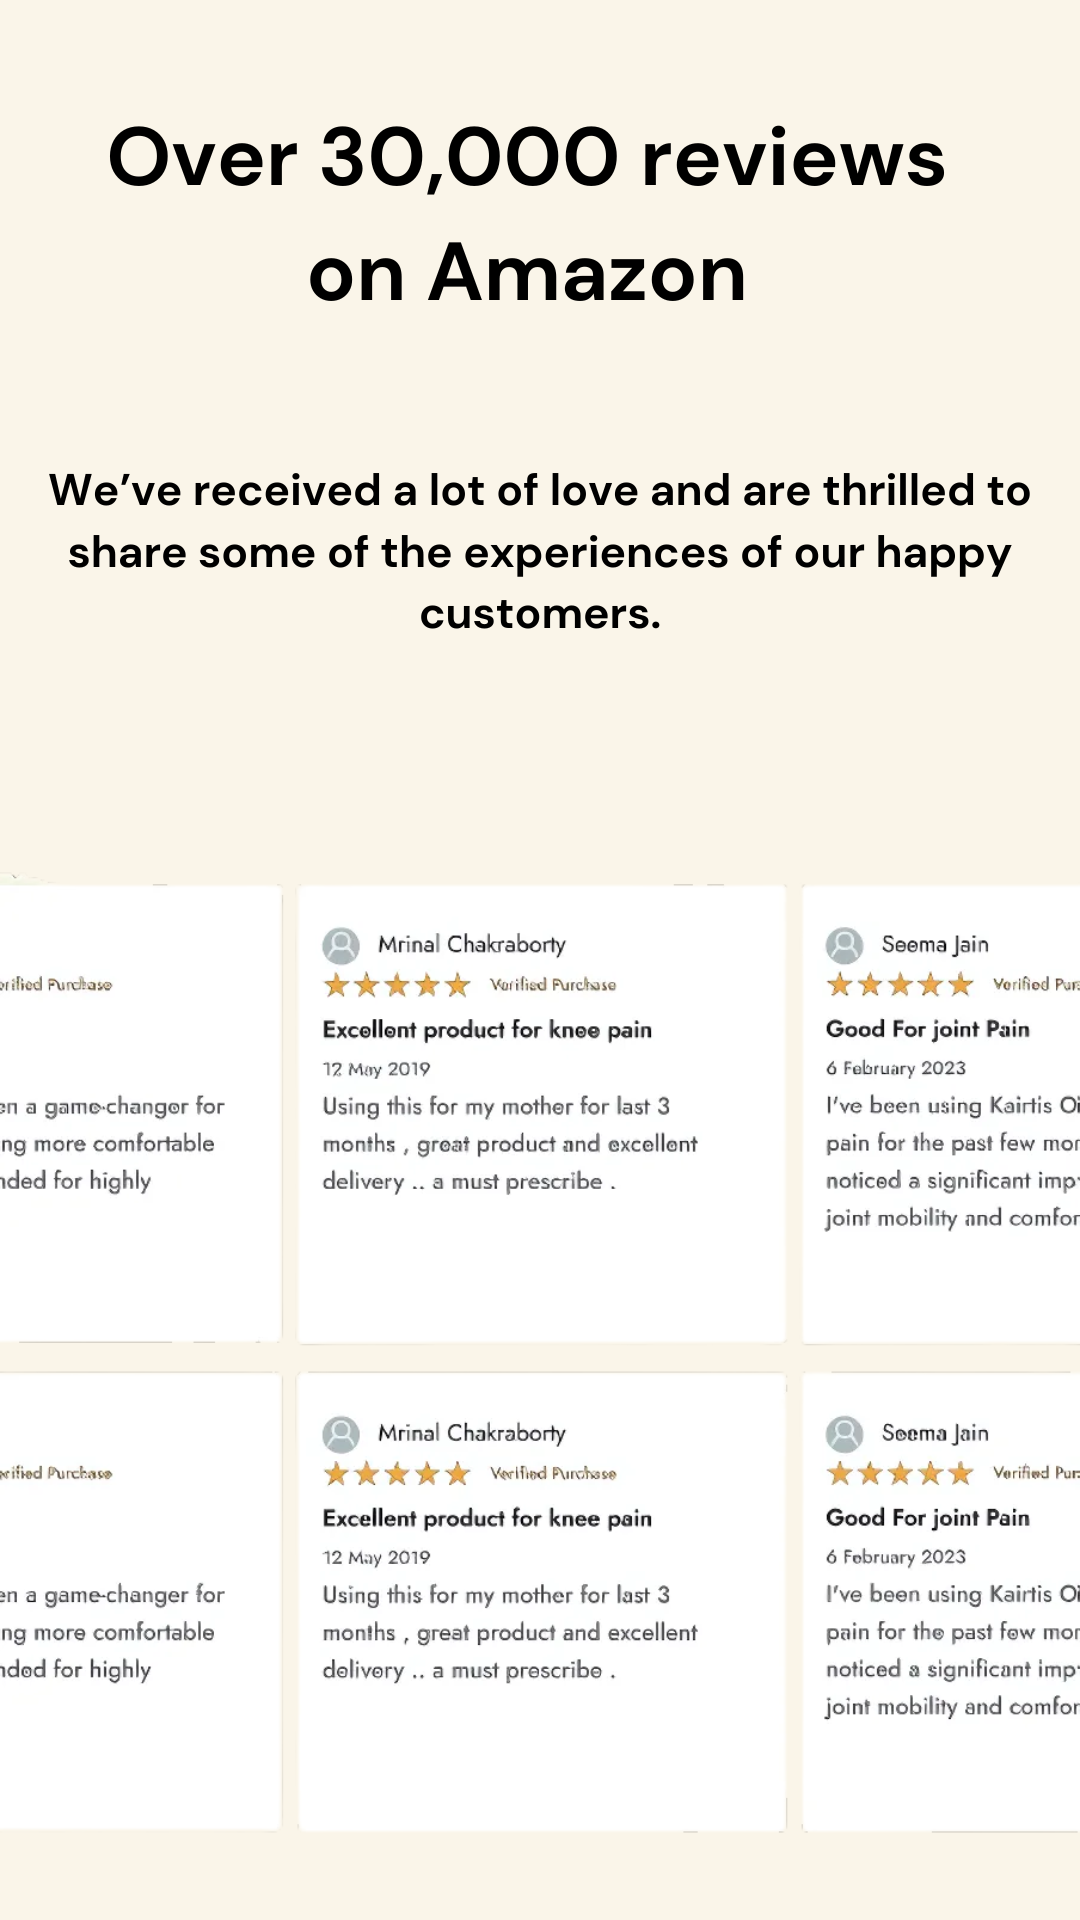
Task: Click Seema Jain's avatar in the lower review card
Action: pyautogui.click(x=844, y=1434)
